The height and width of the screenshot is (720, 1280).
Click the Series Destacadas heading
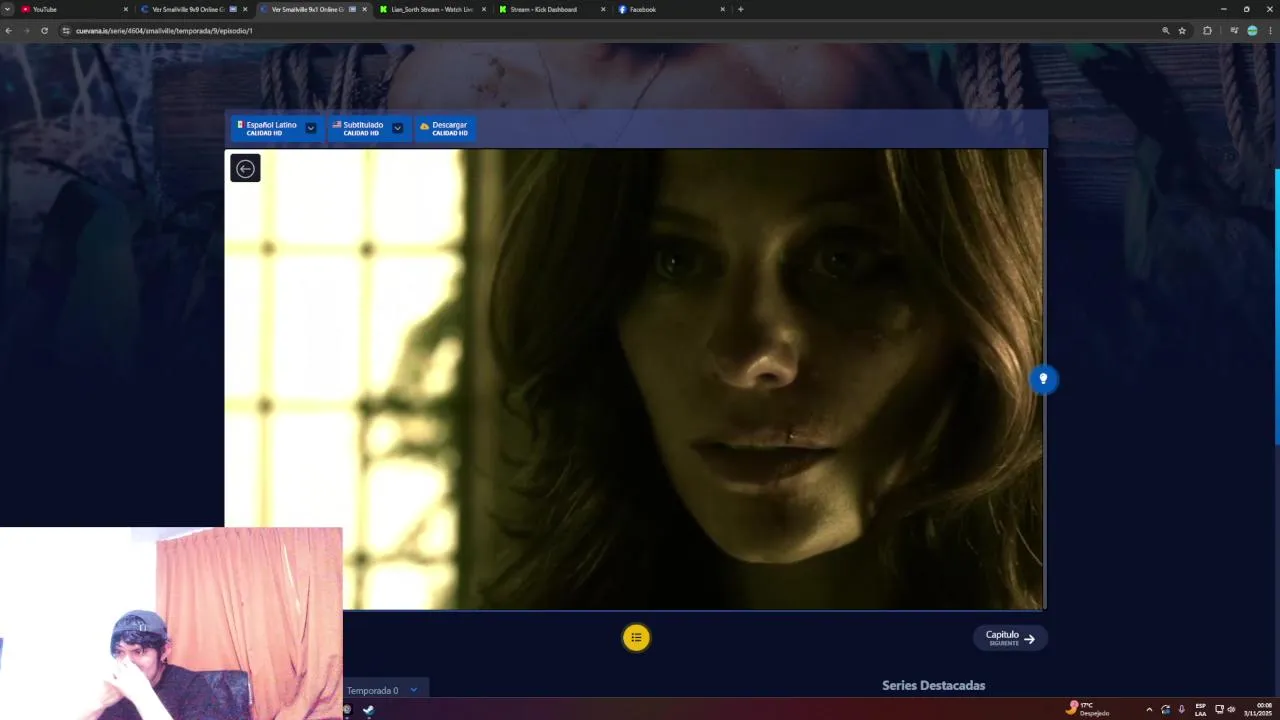click(933, 685)
